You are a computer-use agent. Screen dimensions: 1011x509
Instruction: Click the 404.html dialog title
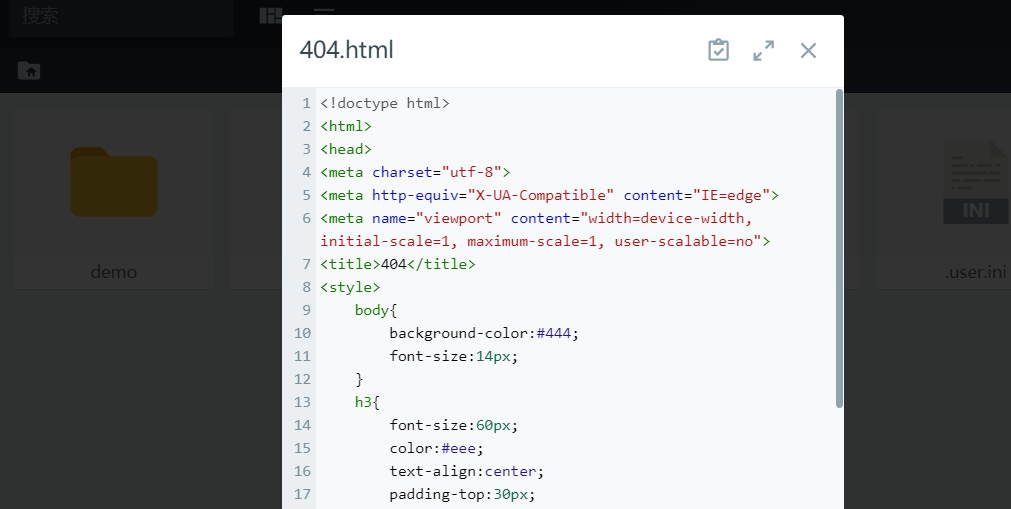[x=346, y=50]
